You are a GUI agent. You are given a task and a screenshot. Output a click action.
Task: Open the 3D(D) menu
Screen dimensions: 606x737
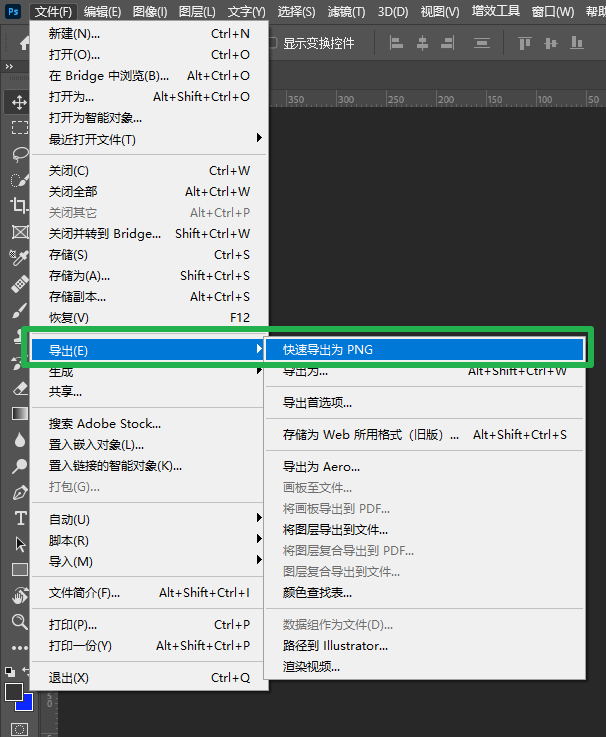[x=393, y=11]
